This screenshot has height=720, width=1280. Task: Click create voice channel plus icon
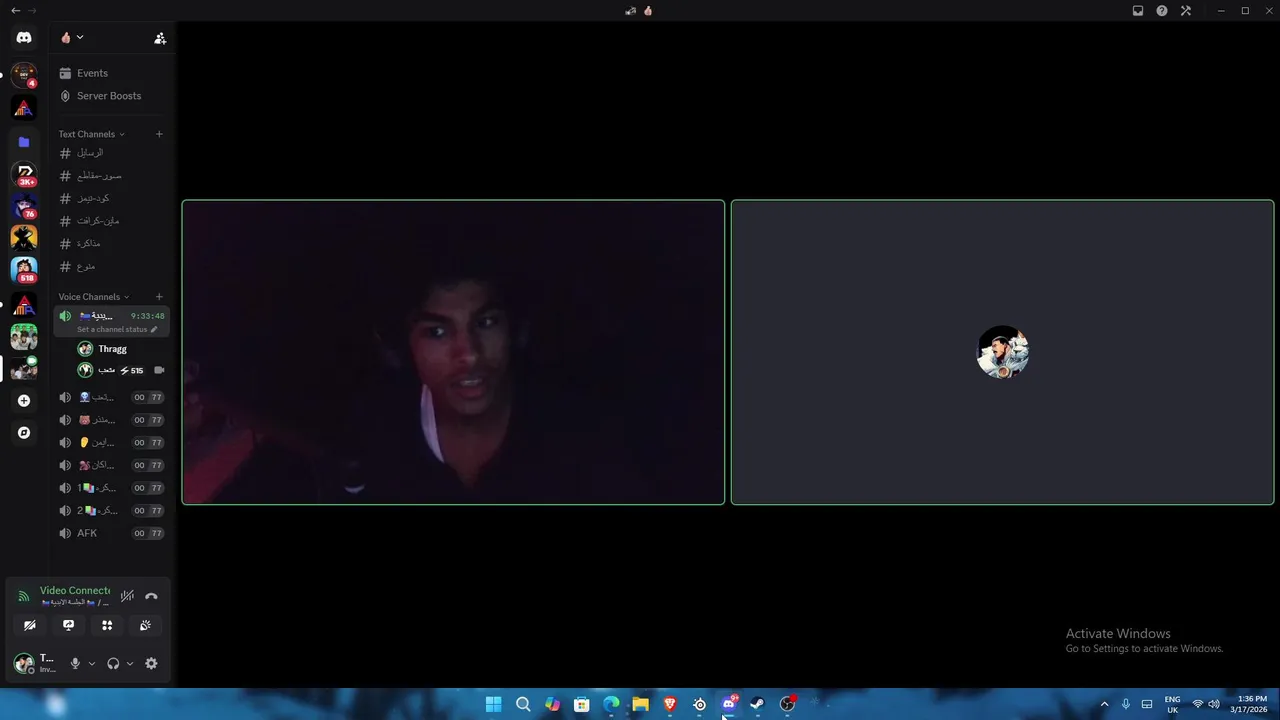pos(159,297)
